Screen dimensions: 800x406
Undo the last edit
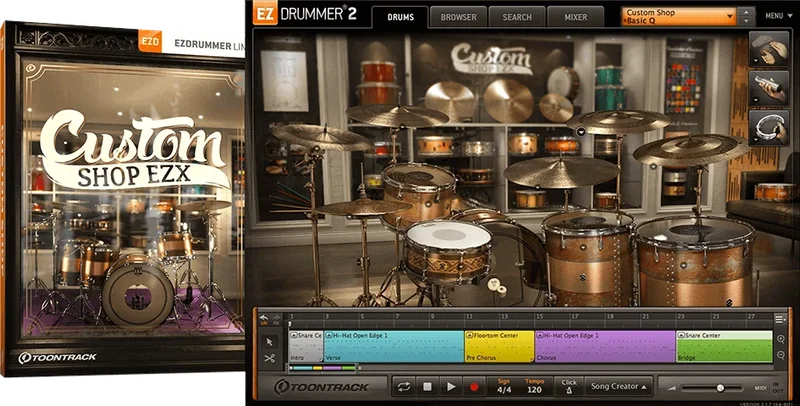(264, 319)
